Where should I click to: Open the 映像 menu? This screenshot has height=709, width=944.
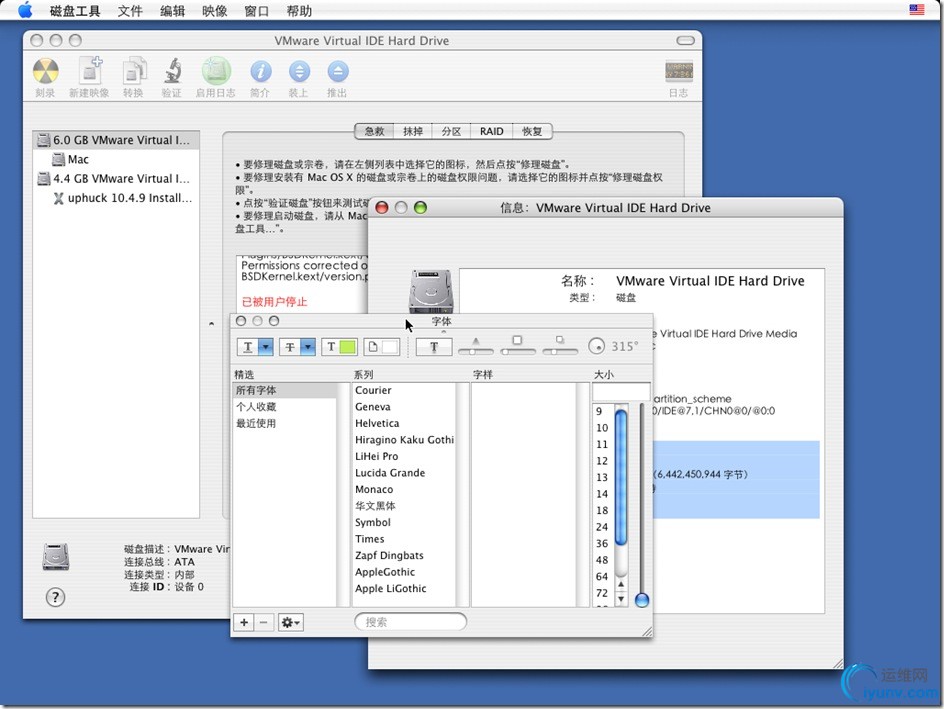(x=214, y=11)
